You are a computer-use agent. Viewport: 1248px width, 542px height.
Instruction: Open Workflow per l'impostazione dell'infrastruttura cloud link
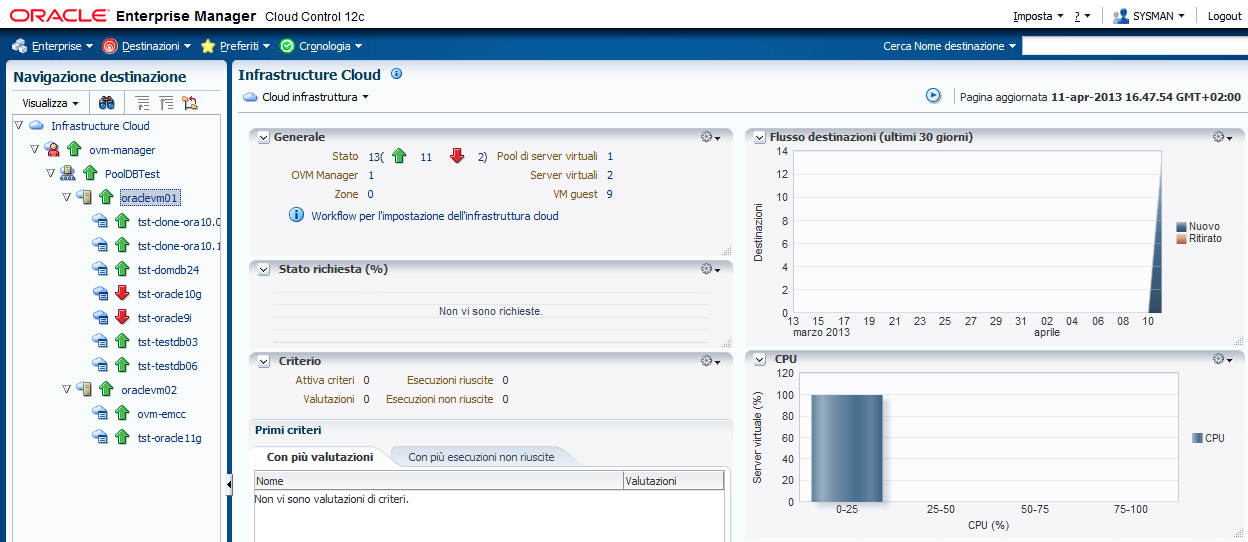tap(435, 216)
